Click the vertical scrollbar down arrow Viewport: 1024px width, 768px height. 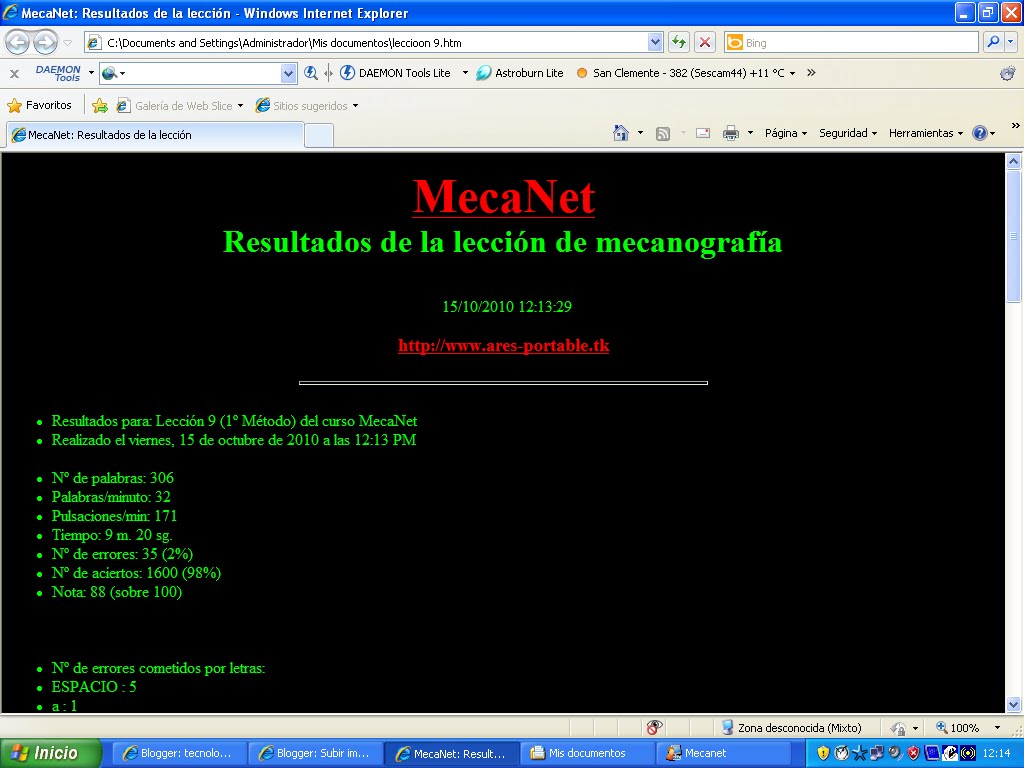point(1014,704)
